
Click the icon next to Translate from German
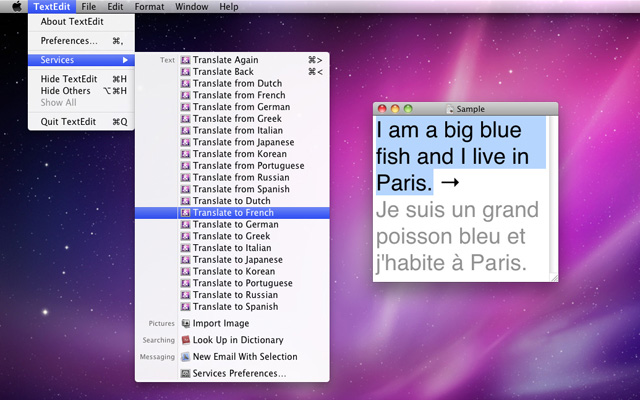click(x=185, y=107)
